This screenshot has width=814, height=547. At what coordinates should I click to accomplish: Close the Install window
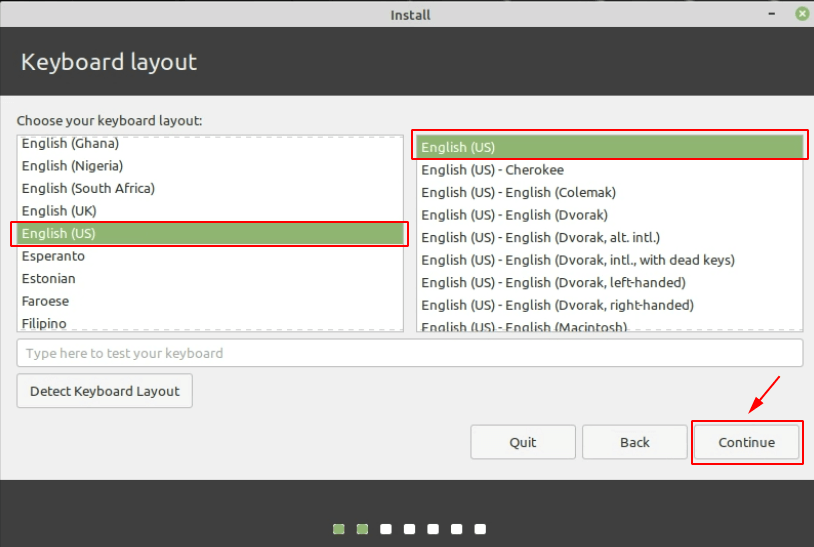802,14
